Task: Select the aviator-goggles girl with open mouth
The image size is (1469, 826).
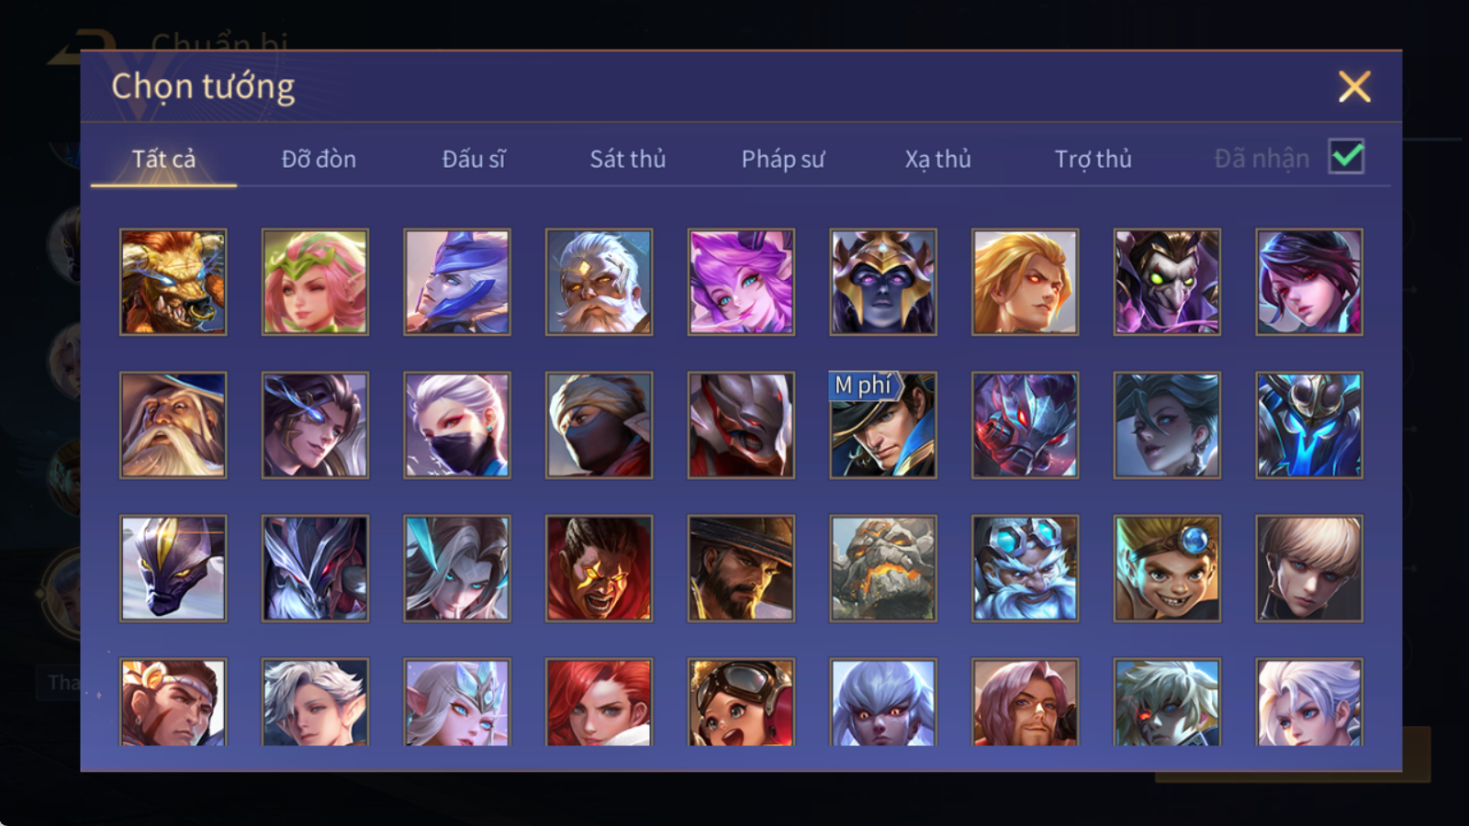Action: tap(741, 702)
